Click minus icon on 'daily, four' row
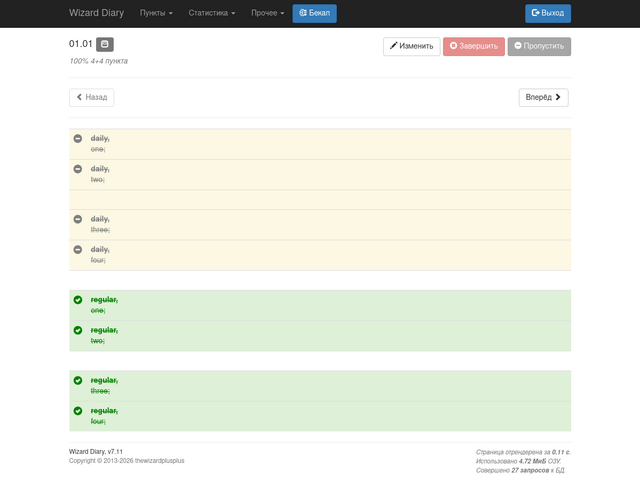 (78, 249)
